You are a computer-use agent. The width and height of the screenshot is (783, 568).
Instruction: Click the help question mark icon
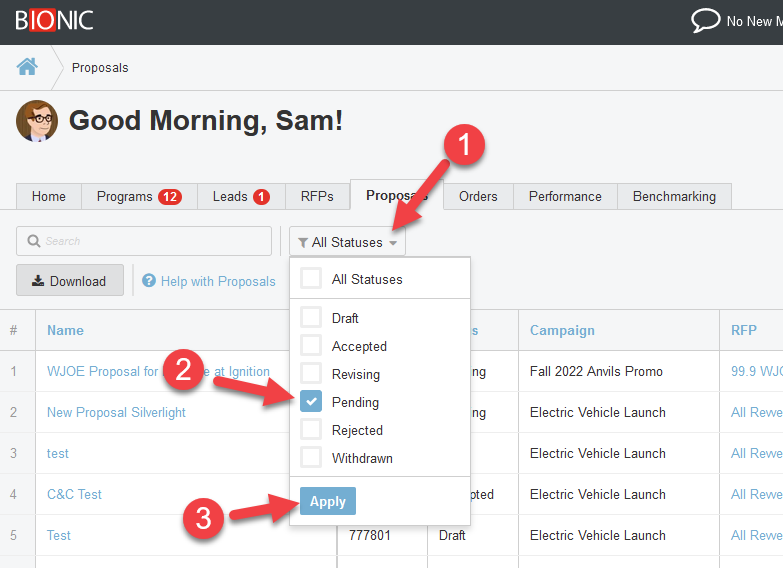tap(149, 281)
